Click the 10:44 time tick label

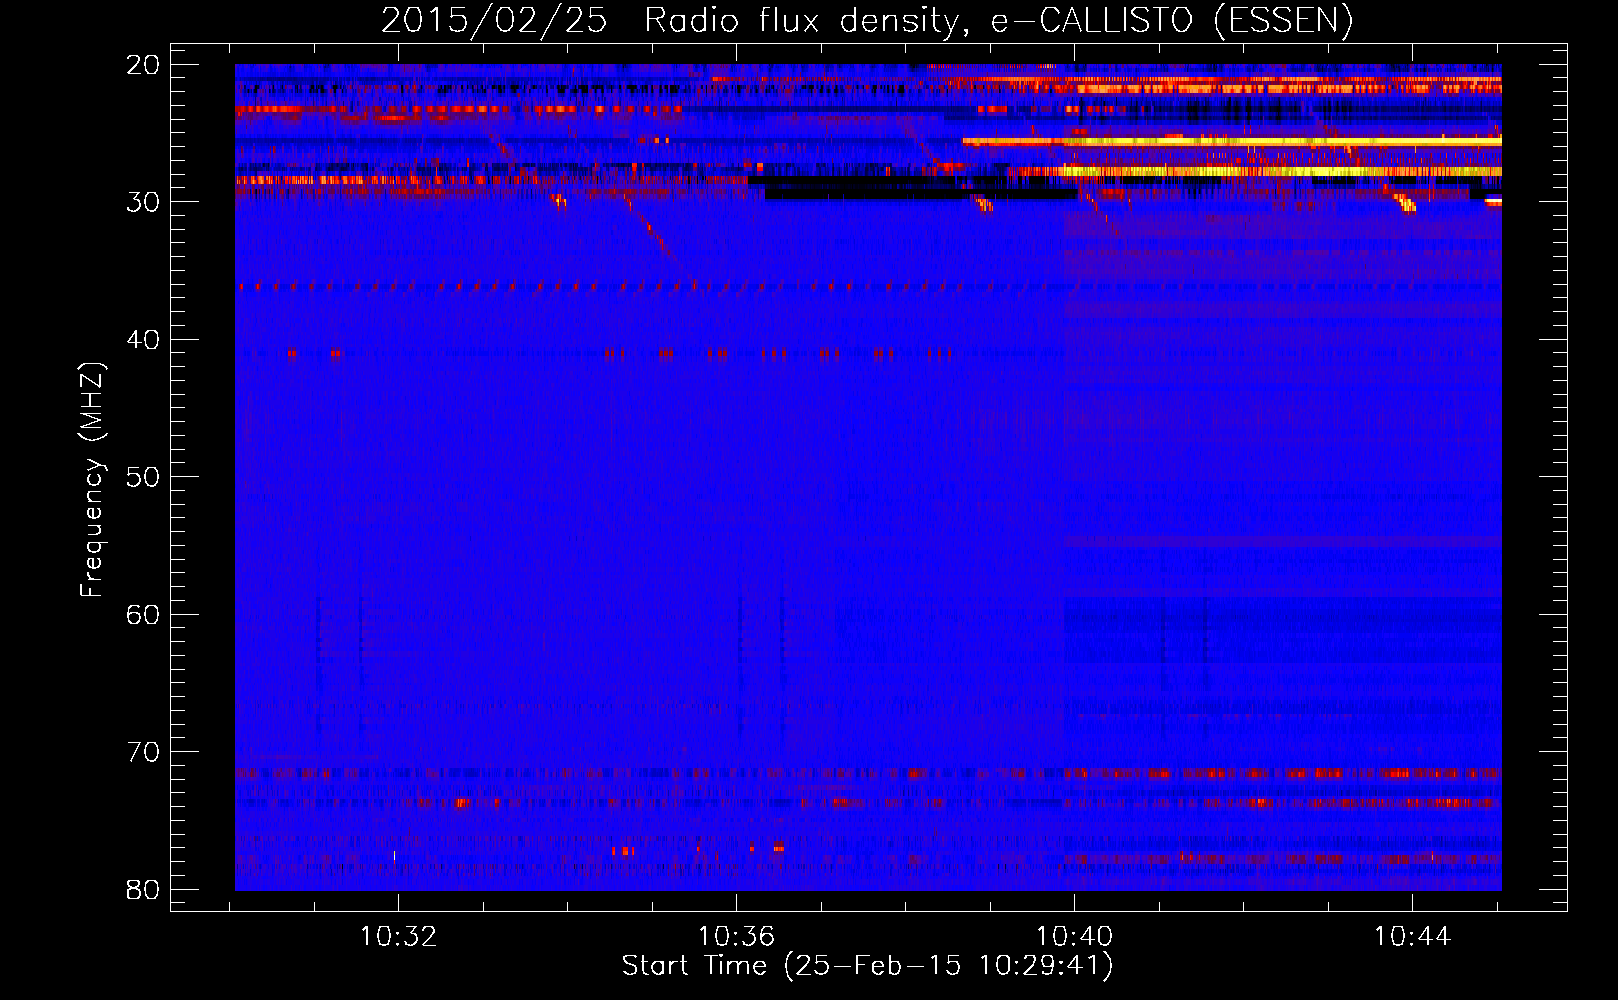pos(1412,937)
